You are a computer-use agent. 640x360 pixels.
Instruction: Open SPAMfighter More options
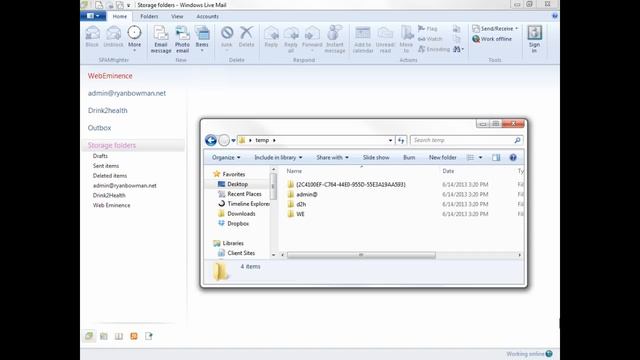tap(134, 39)
